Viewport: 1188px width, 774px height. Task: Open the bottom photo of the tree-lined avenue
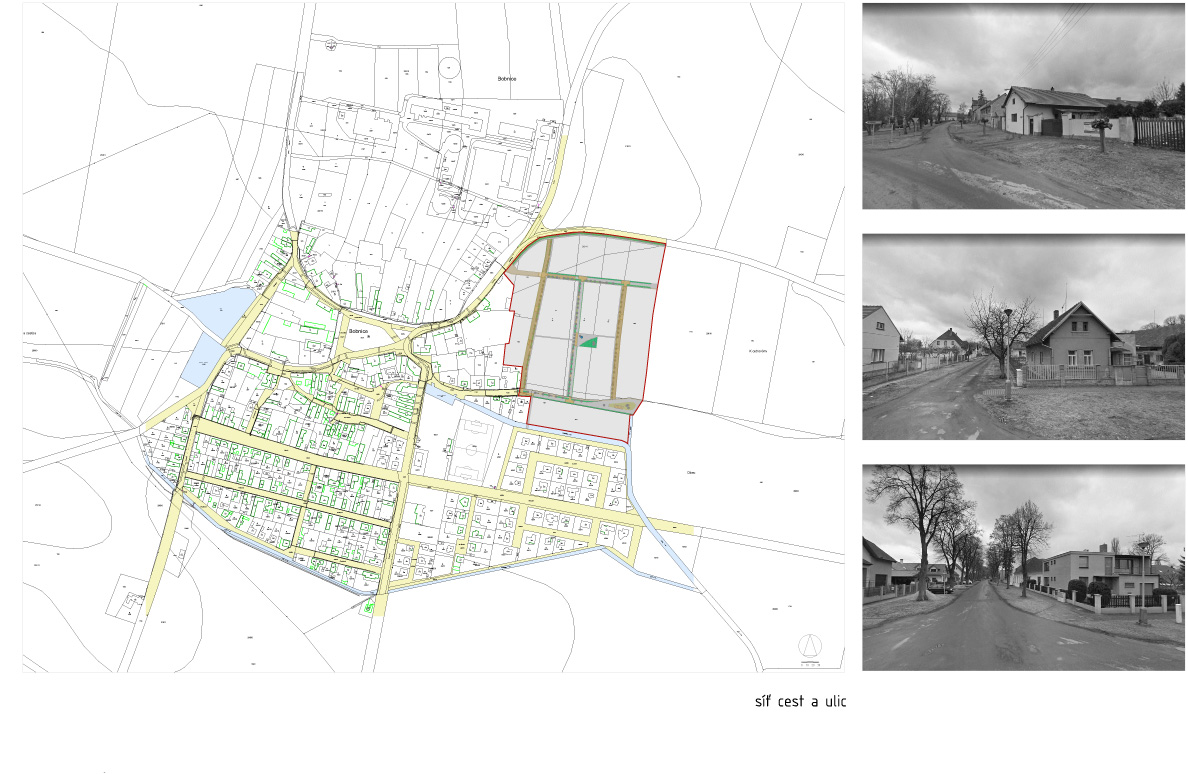pyautogui.click(x=1023, y=567)
